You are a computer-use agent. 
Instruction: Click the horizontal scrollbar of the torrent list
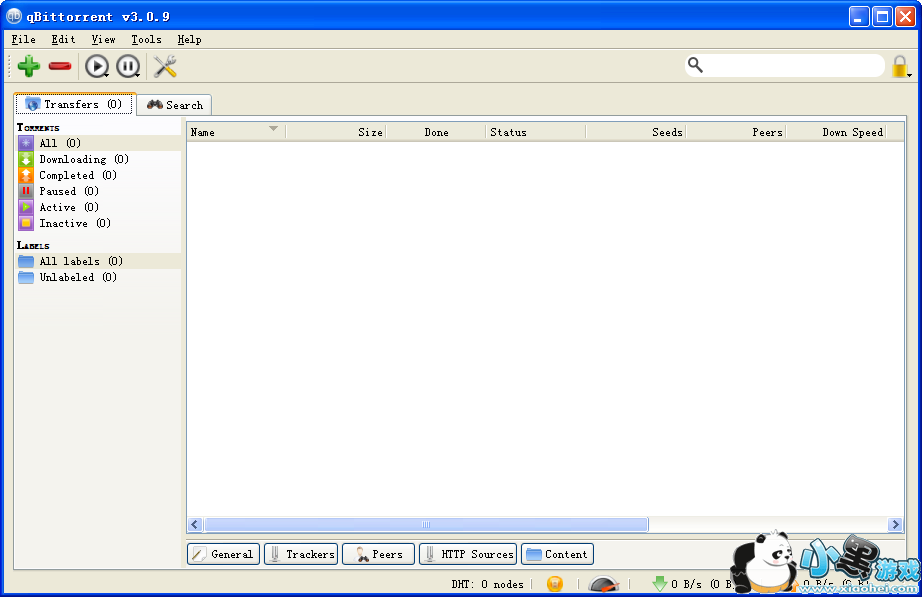tap(427, 524)
